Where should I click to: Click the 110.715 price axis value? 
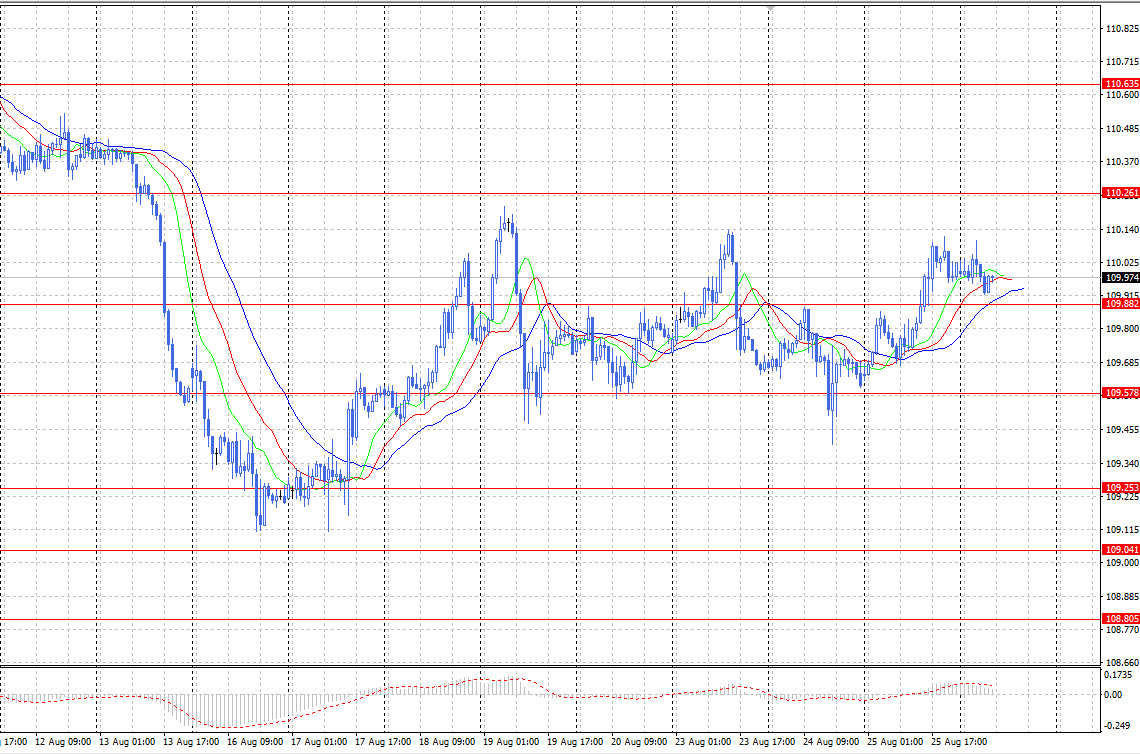click(x=1122, y=63)
